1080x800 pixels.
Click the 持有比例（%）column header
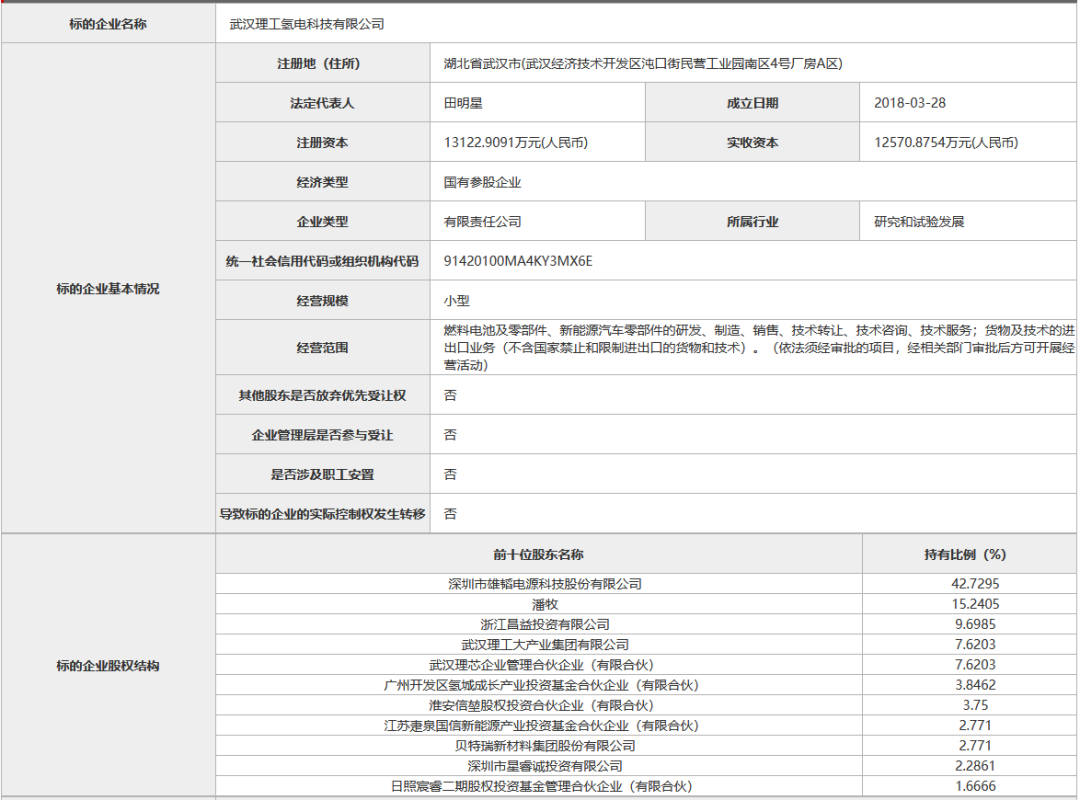point(964,555)
